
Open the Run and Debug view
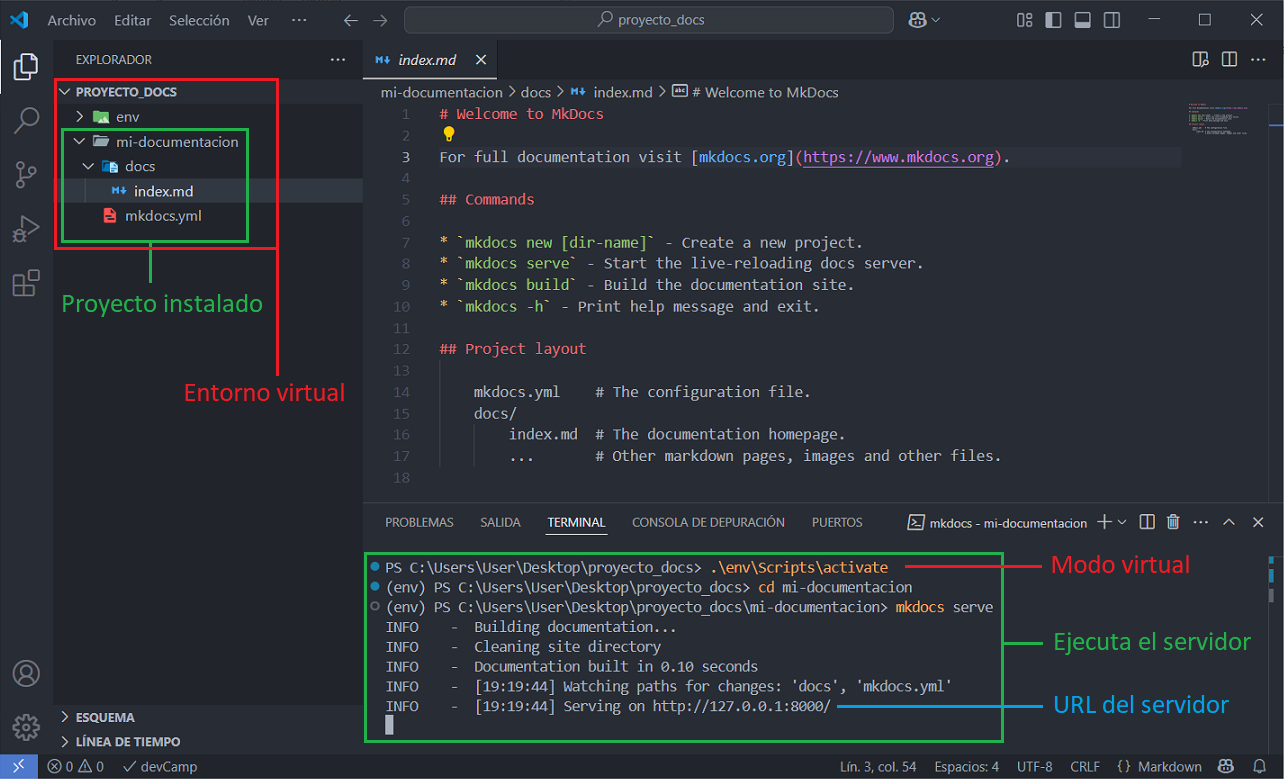pyautogui.click(x=26, y=230)
